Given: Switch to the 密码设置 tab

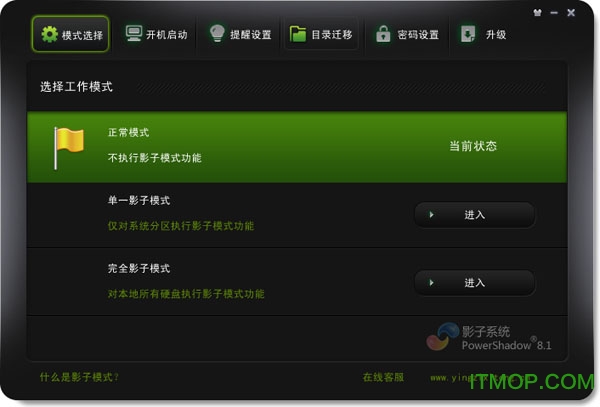Looking at the screenshot, I should click(407, 34).
